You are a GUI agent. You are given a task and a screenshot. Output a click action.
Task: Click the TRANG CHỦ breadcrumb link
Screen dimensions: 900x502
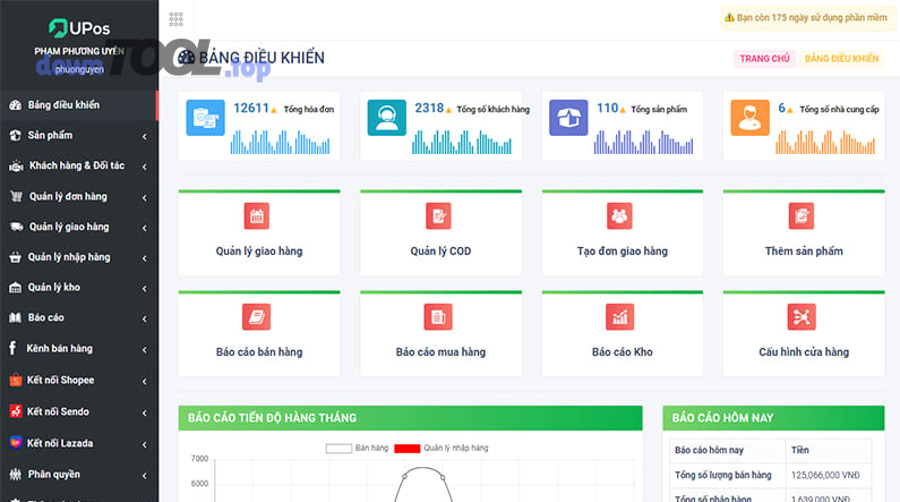coord(765,59)
